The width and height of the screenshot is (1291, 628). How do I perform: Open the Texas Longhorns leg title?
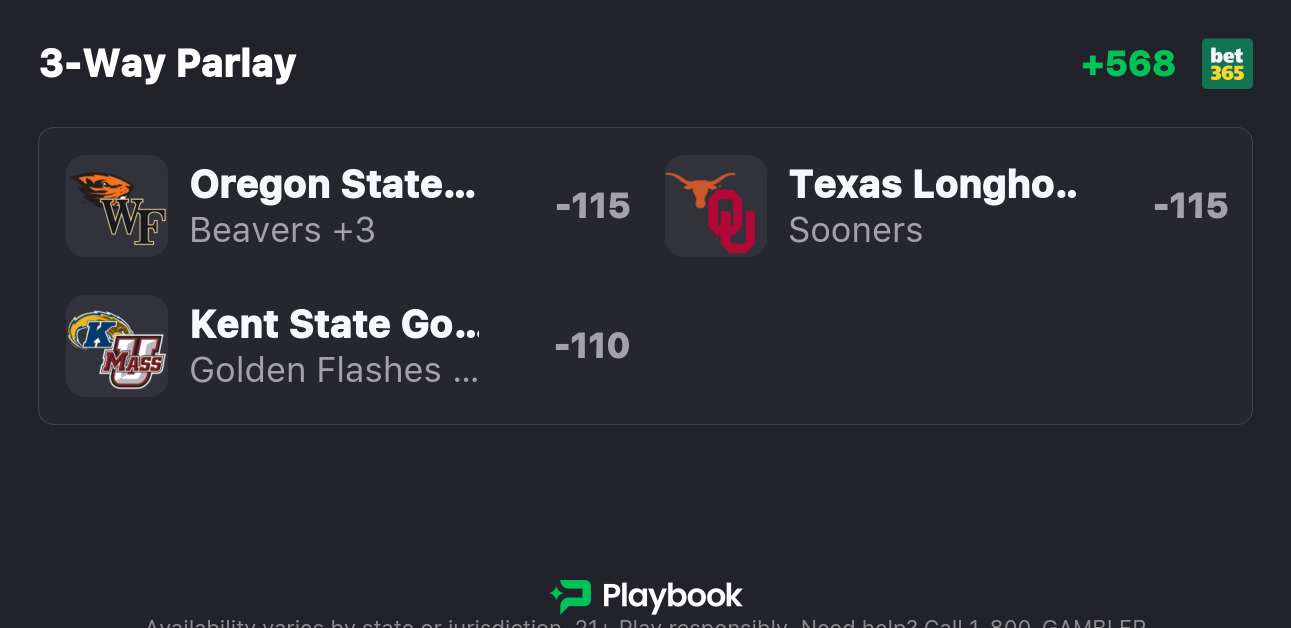[932, 185]
